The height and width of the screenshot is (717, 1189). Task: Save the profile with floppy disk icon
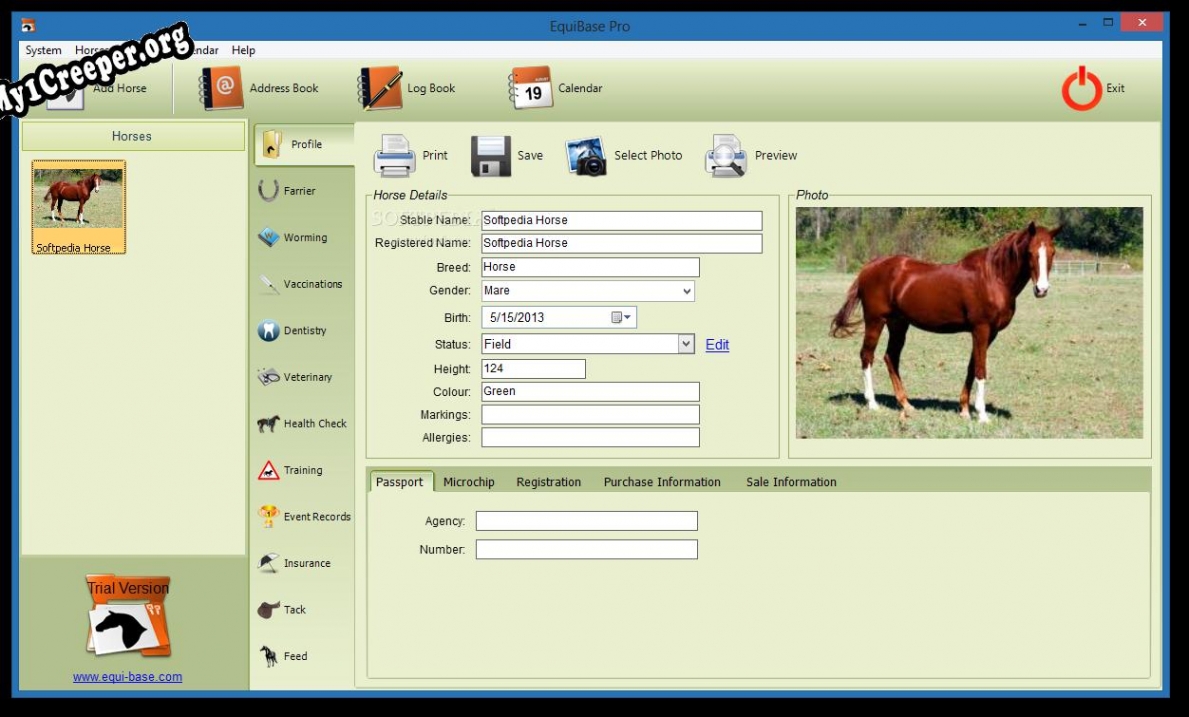point(491,156)
